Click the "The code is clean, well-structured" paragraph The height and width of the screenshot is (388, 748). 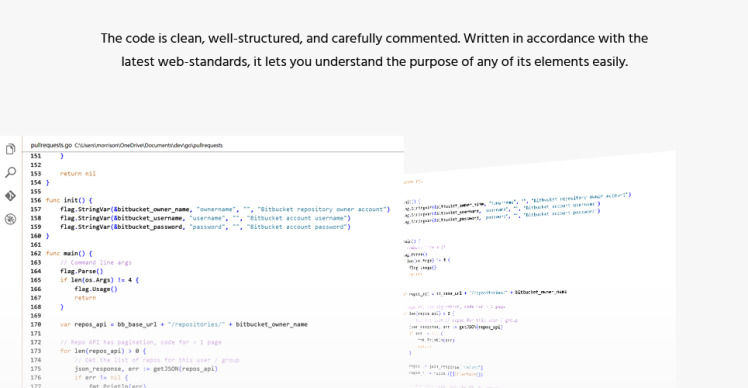pos(374,50)
